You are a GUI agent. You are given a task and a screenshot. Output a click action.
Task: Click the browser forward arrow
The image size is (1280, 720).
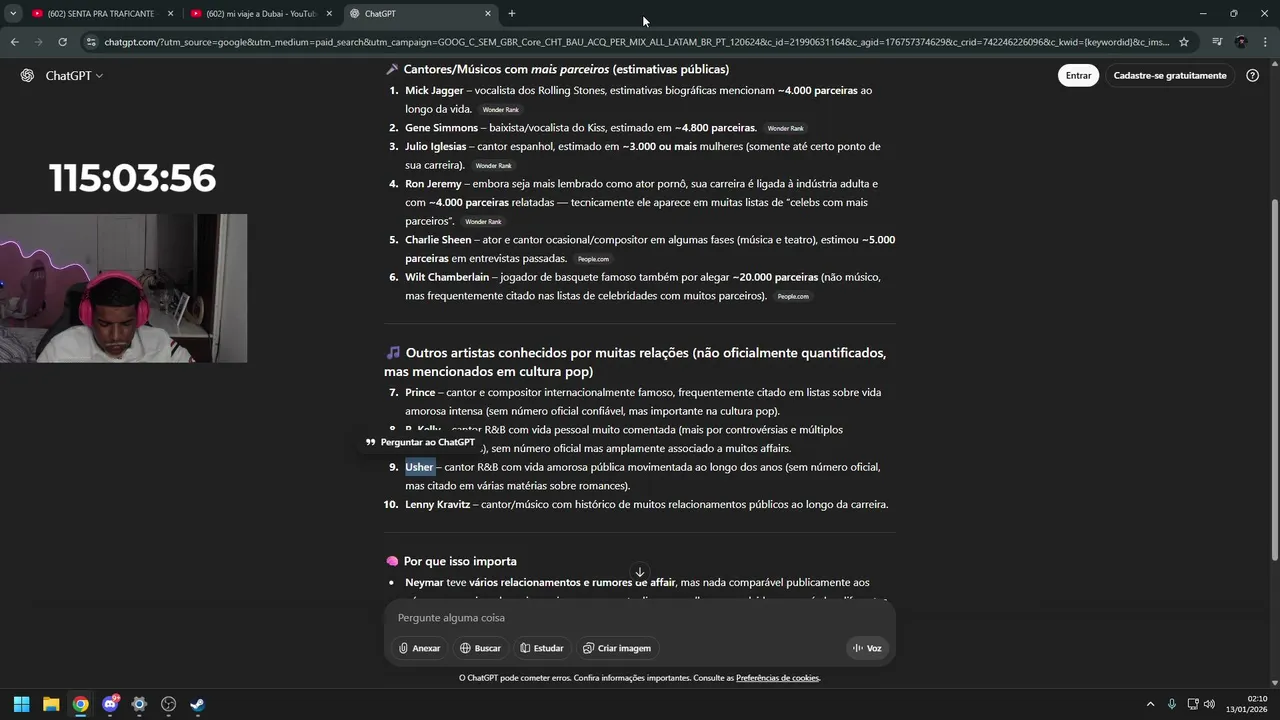[38, 42]
